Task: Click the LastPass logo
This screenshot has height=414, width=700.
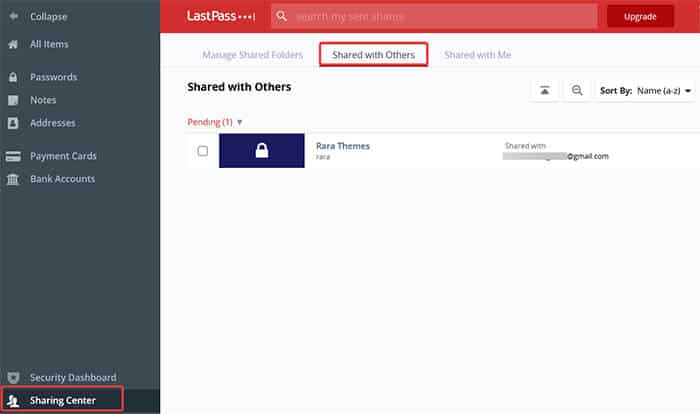Action: point(221,17)
